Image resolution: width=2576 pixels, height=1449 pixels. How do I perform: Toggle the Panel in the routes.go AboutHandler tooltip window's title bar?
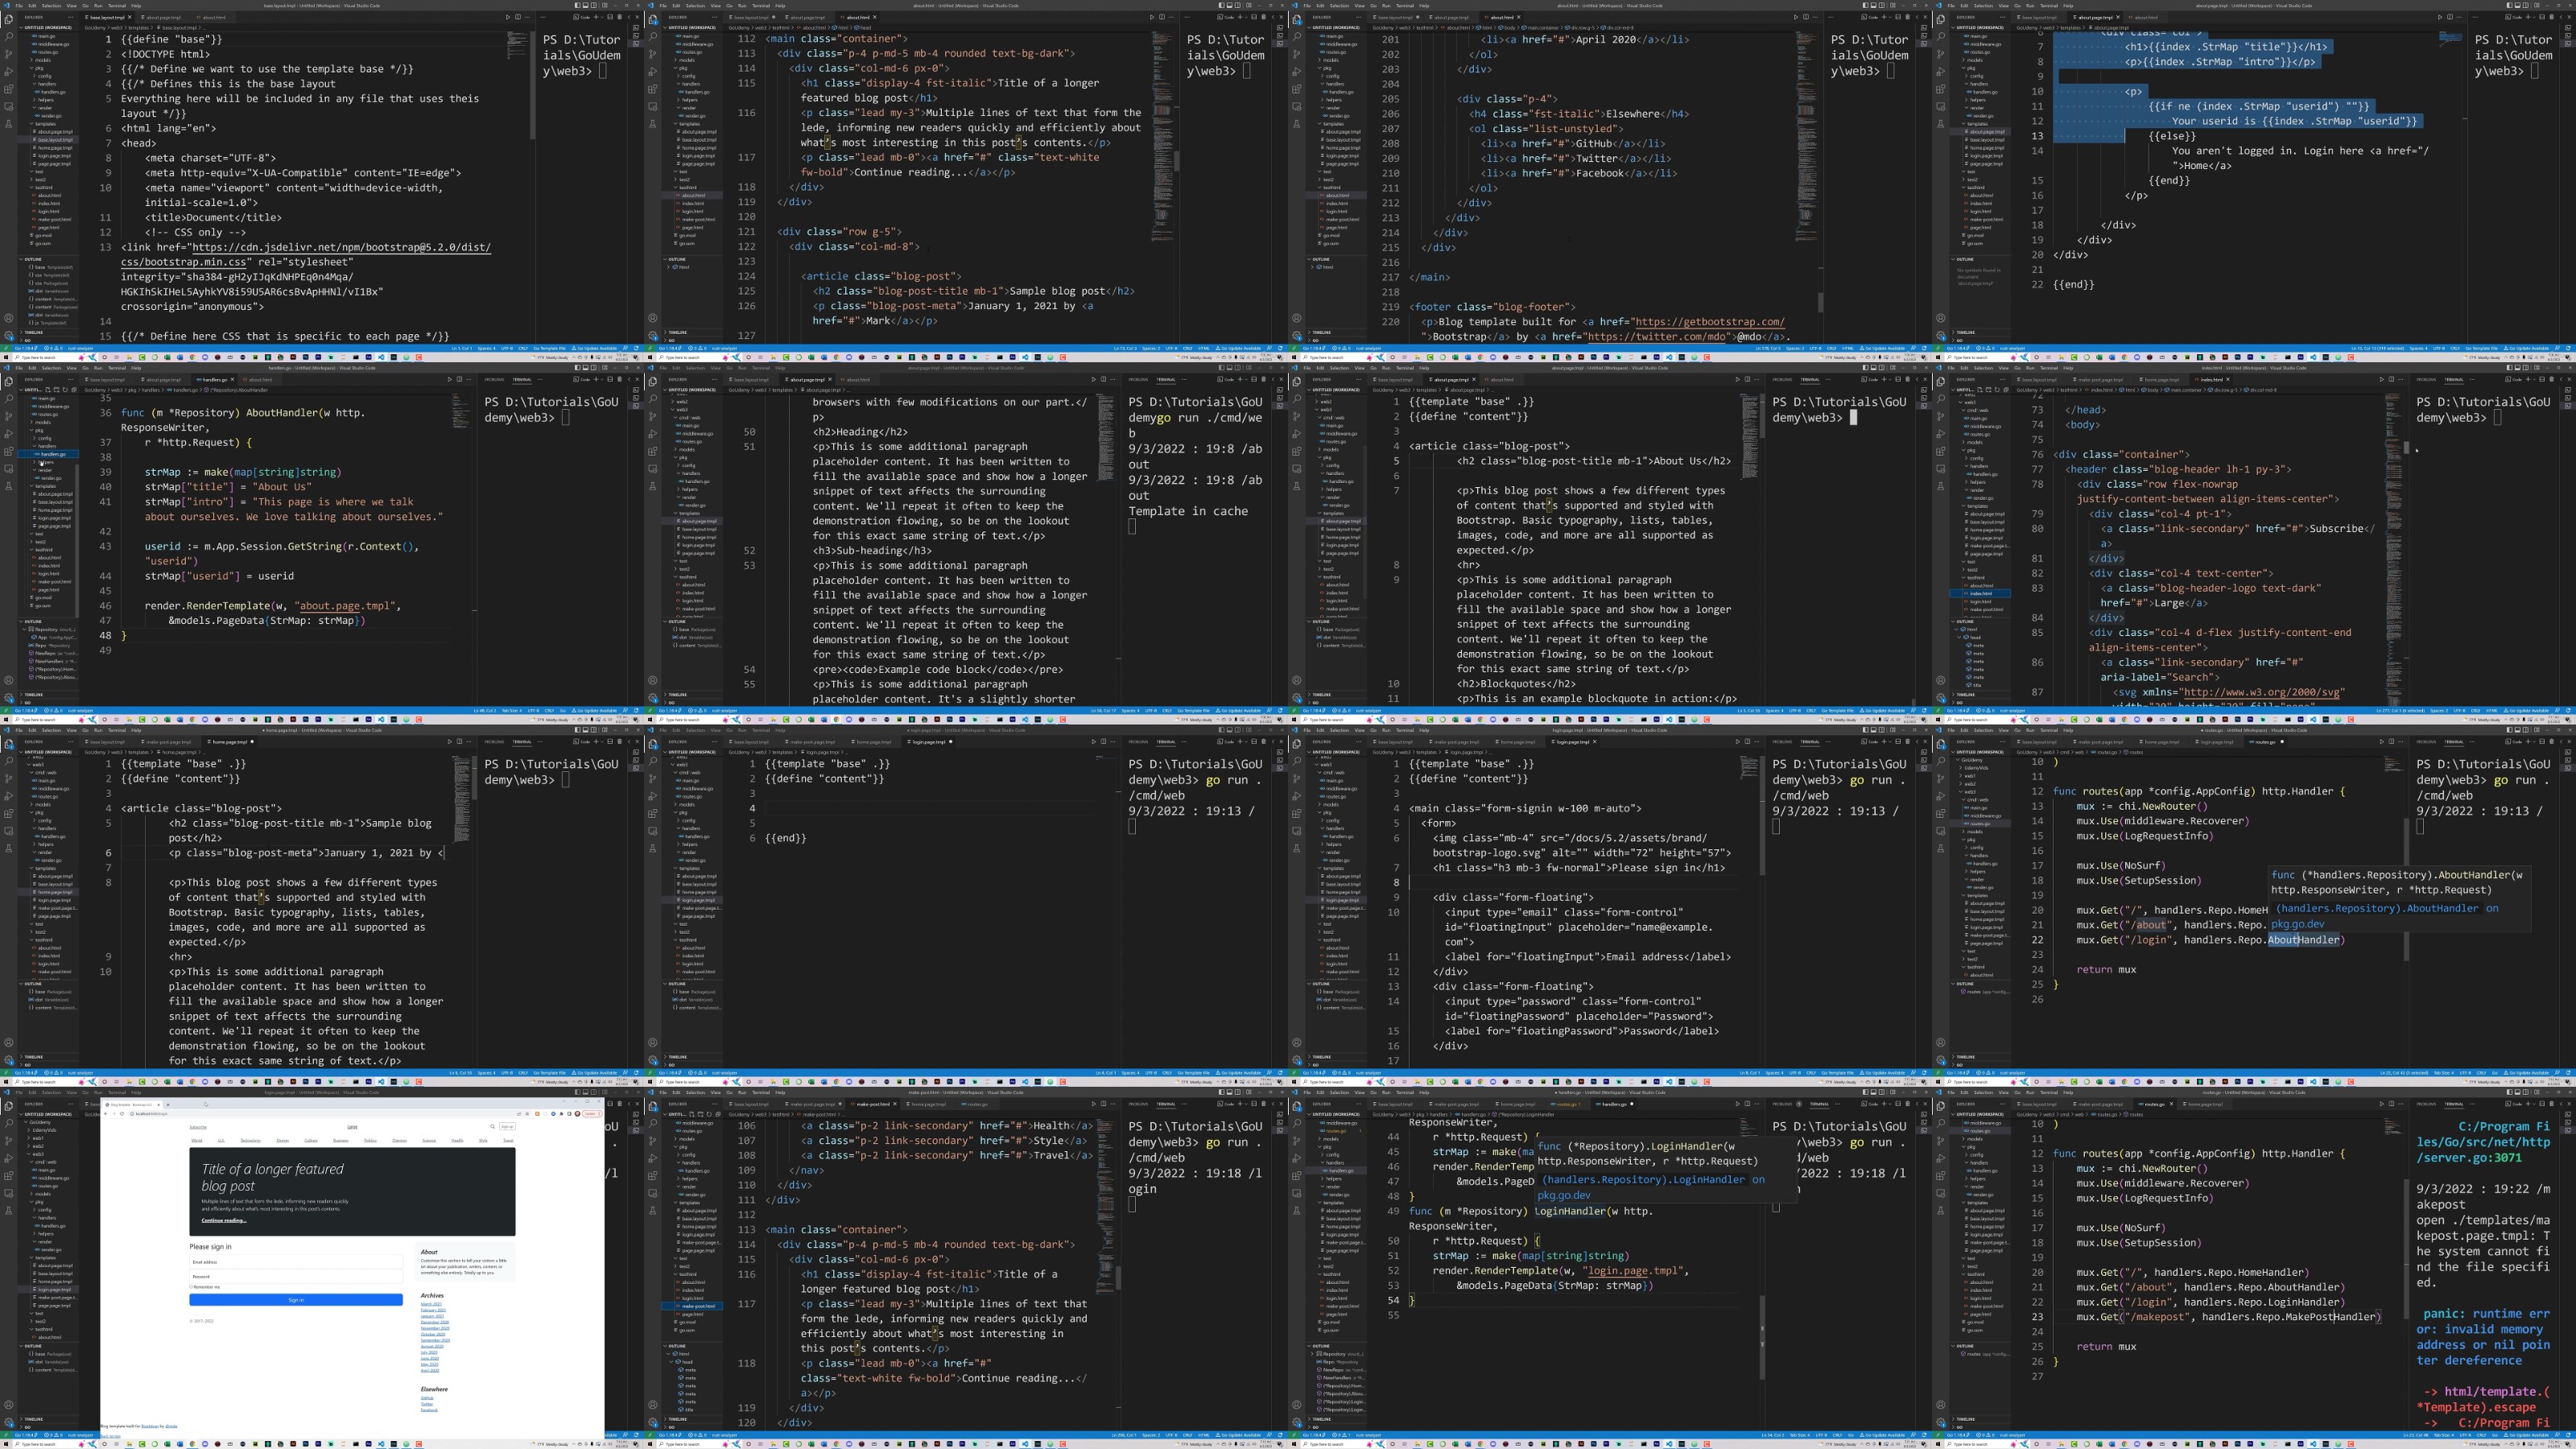[2518, 730]
